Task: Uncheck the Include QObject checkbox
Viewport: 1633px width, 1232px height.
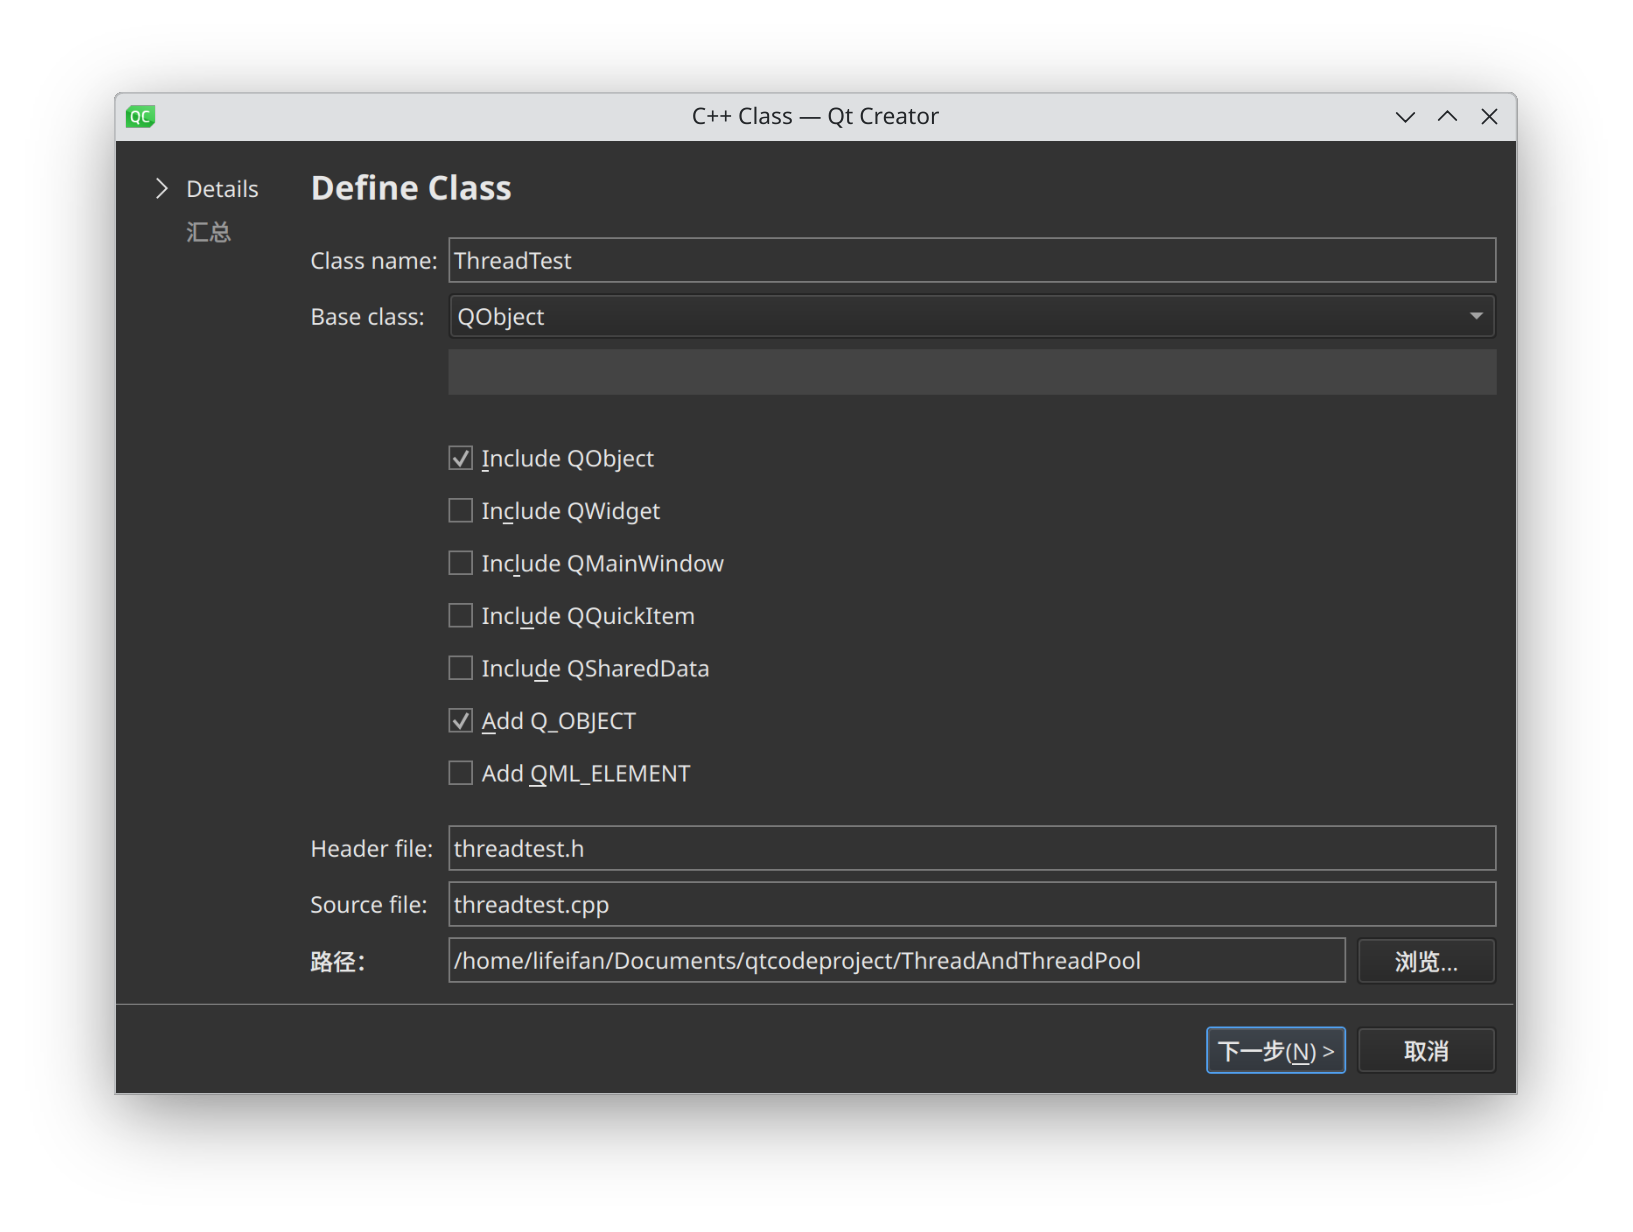Action: pos(460,458)
